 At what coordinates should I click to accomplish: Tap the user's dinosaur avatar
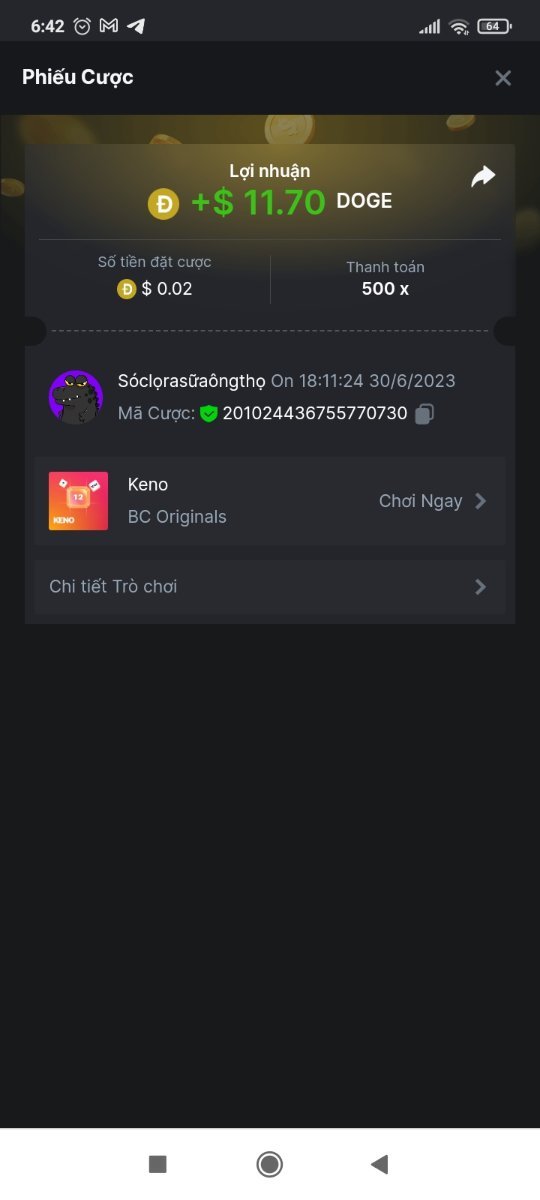pyautogui.click(x=76, y=397)
